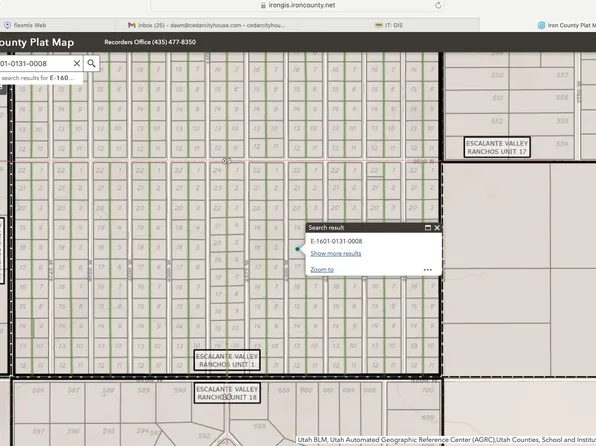The width and height of the screenshot is (596, 446).
Task: Maximize the Search result popup
Action: (428, 227)
